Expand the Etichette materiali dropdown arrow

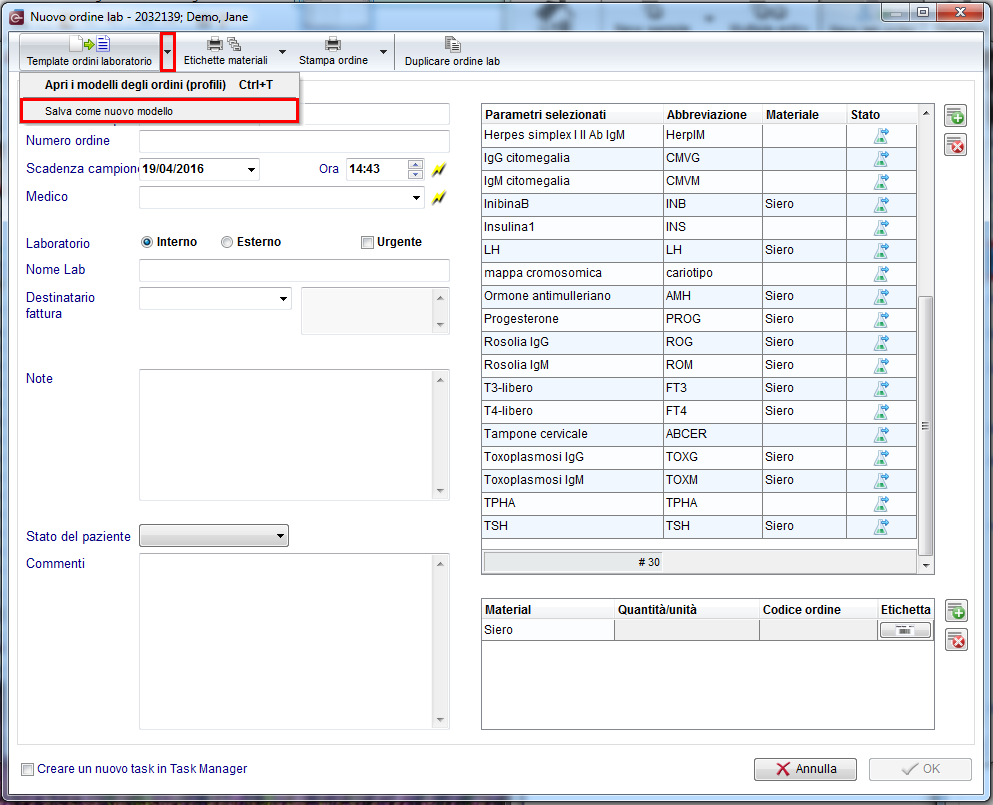(x=282, y=51)
